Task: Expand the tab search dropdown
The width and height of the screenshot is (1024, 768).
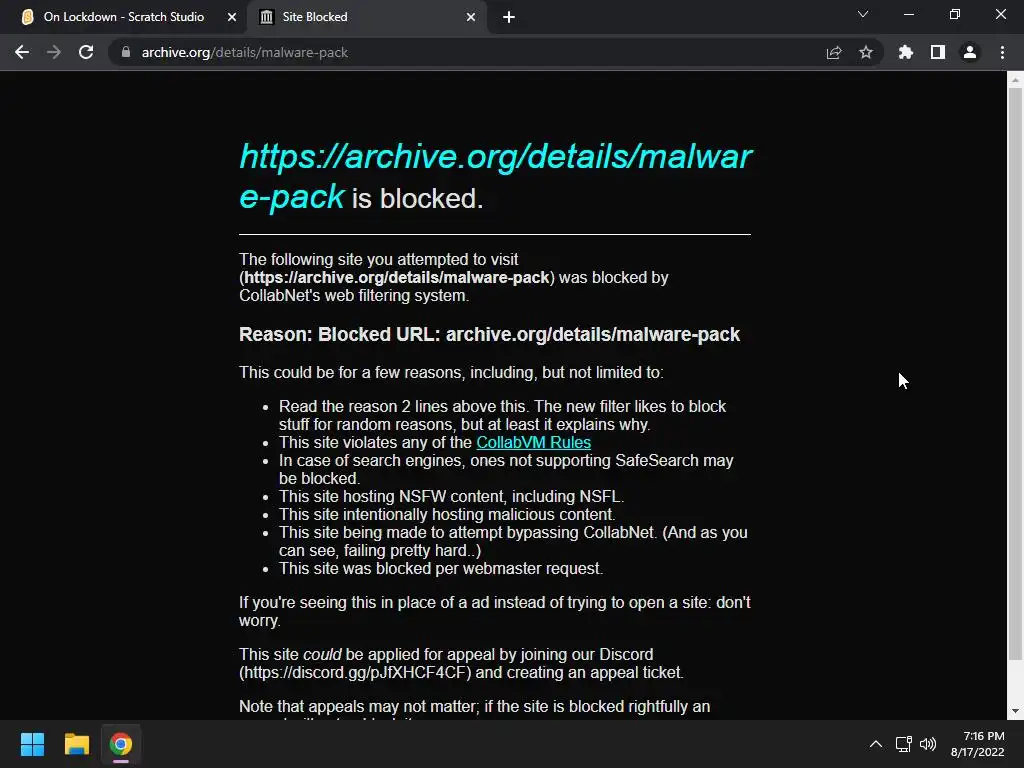Action: click(x=863, y=14)
